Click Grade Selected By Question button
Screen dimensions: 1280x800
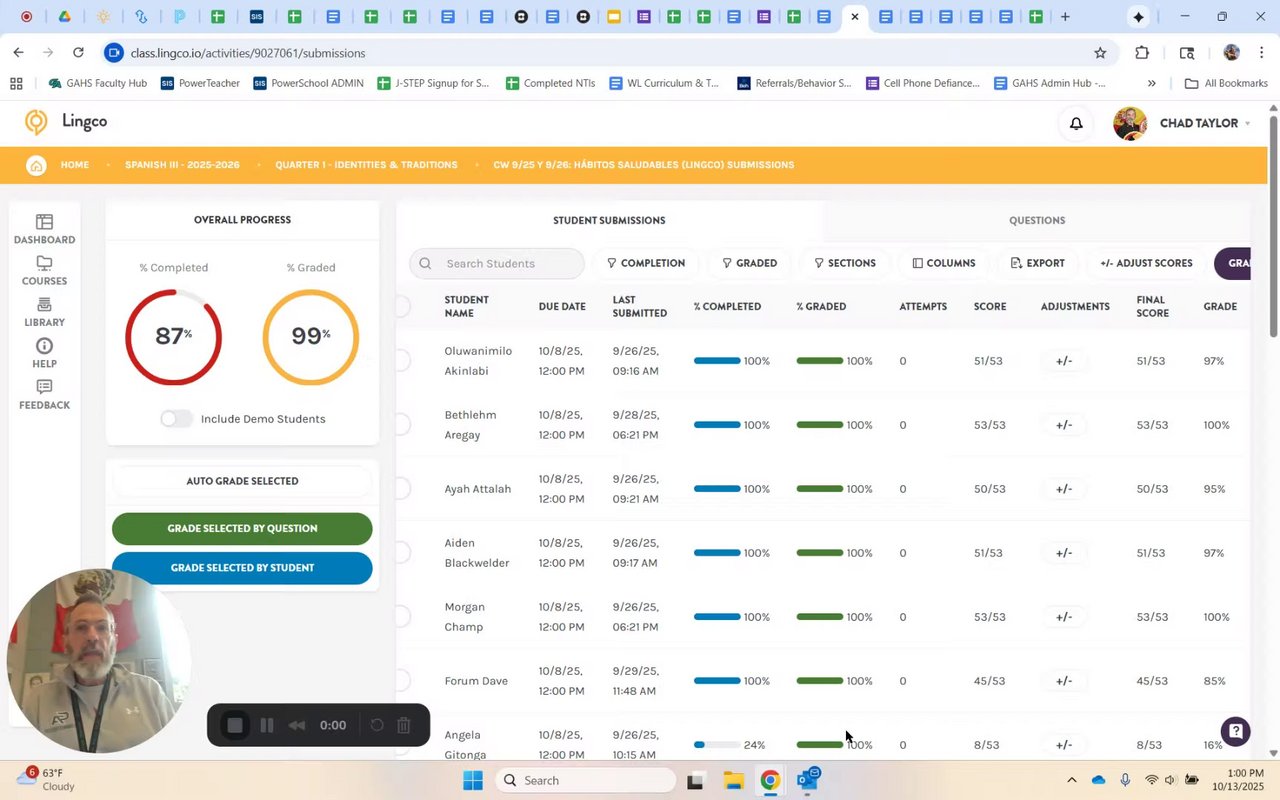tap(242, 528)
